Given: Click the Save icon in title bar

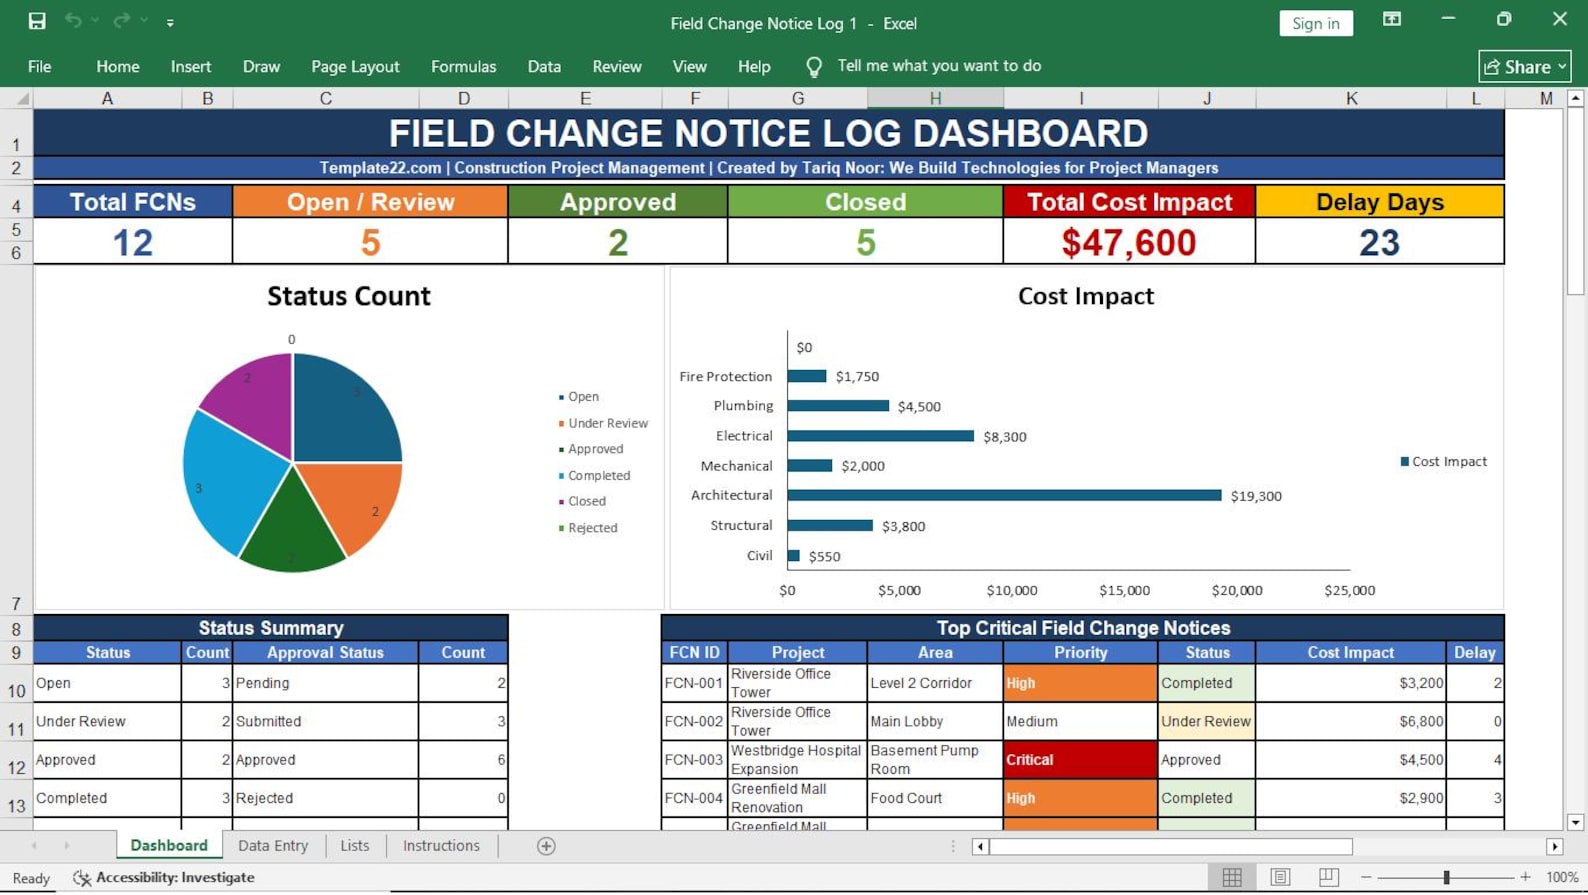Looking at the screenshot, I should click(x=37, y=21).
